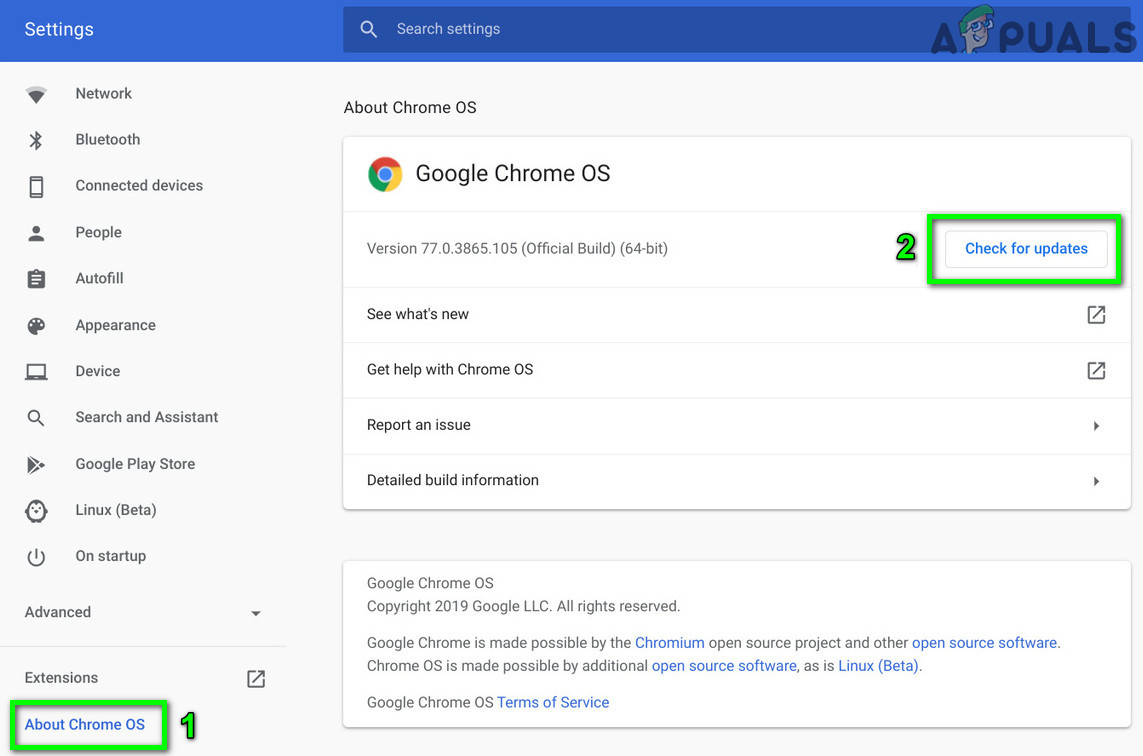
Task: Select About Chrome OS in sidebar
Action: tap(85, 724)
